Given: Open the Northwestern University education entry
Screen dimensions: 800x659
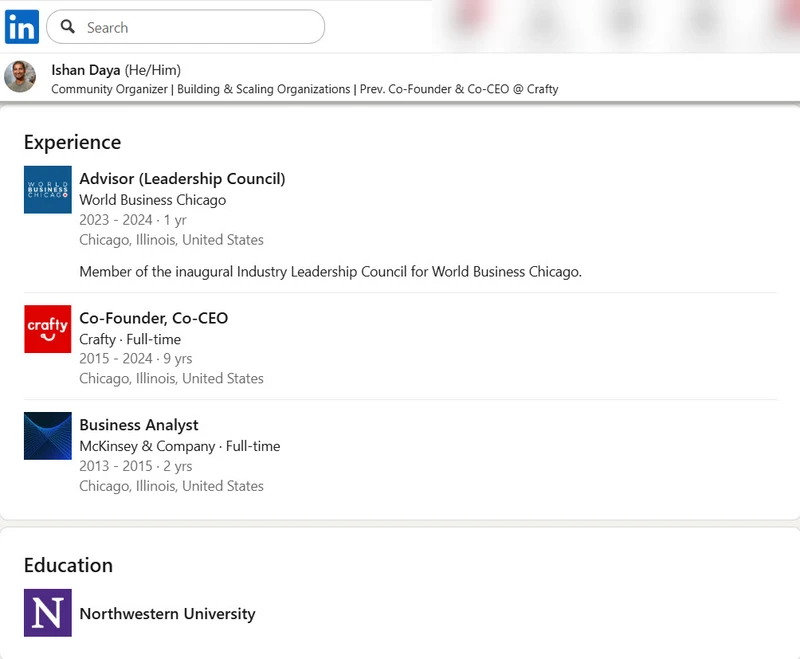Looking at the screenshot, I should coord(167,614).
